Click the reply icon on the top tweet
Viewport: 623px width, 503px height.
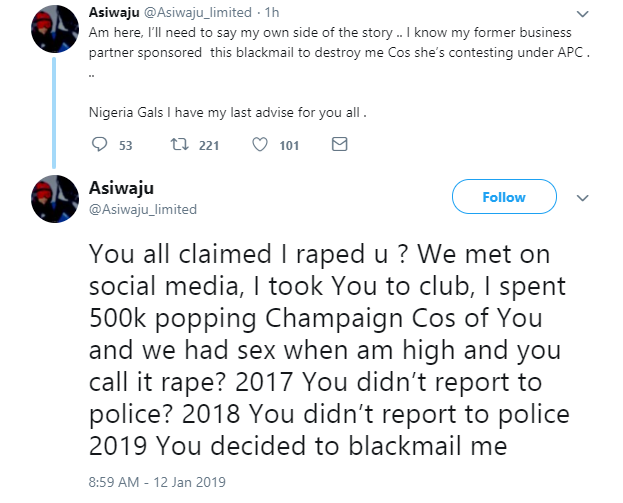pos(98,145)
